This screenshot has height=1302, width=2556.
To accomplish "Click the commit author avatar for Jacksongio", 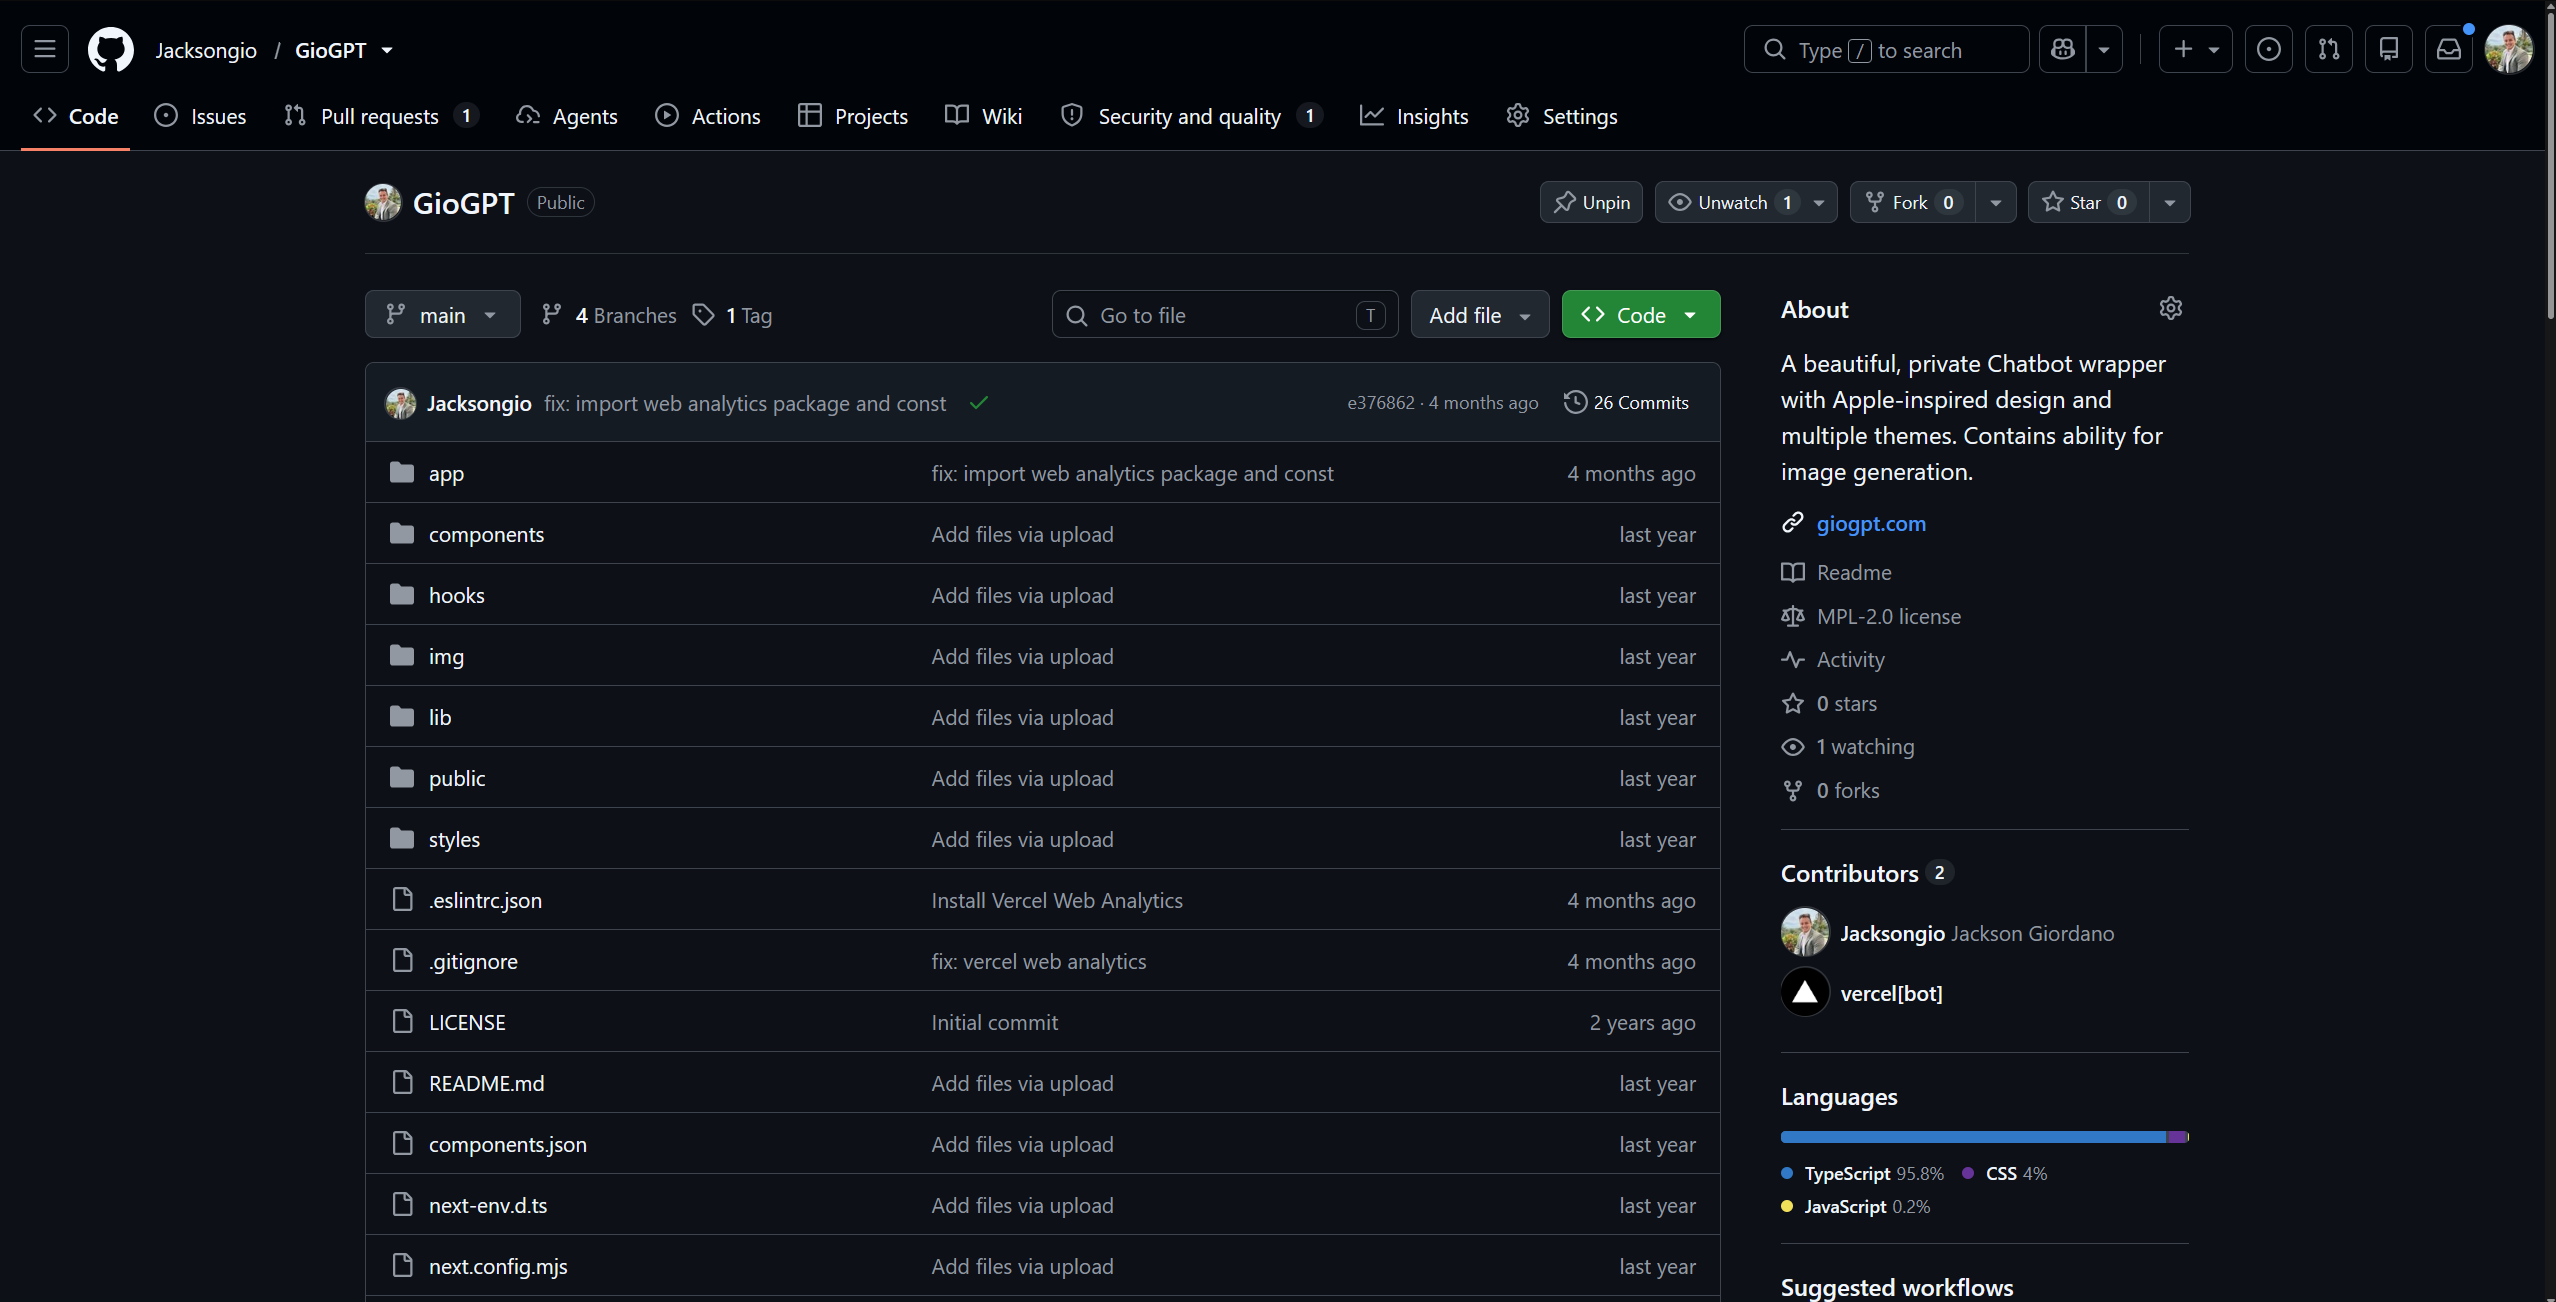I will pos(401,403).
